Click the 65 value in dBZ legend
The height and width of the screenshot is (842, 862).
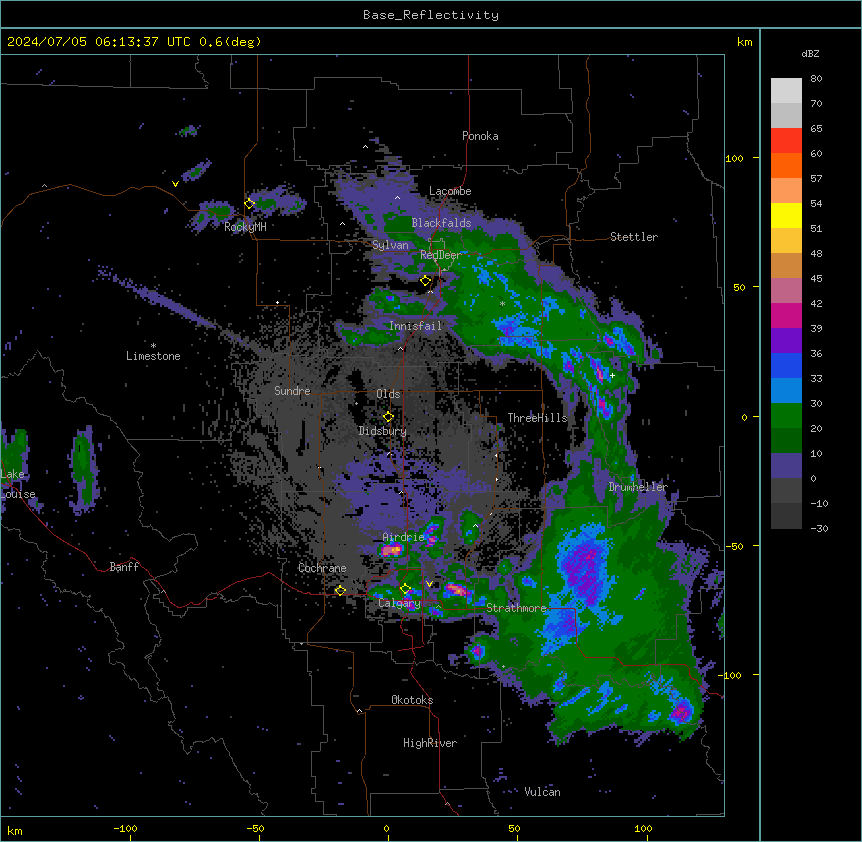click(816, 129)
